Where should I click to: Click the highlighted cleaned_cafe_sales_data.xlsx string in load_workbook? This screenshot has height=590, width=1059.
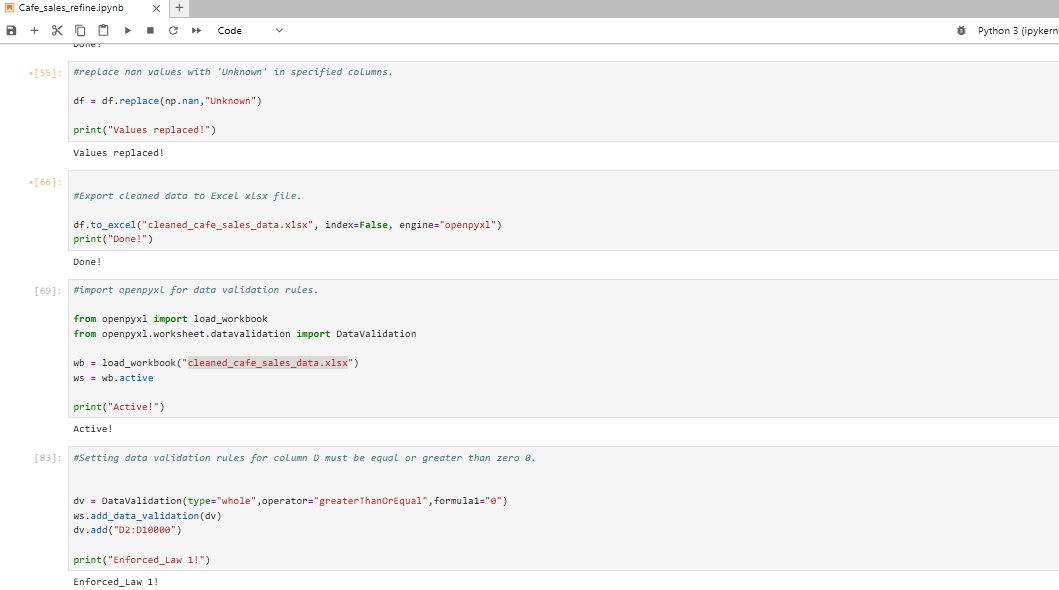tap(268, 363)
